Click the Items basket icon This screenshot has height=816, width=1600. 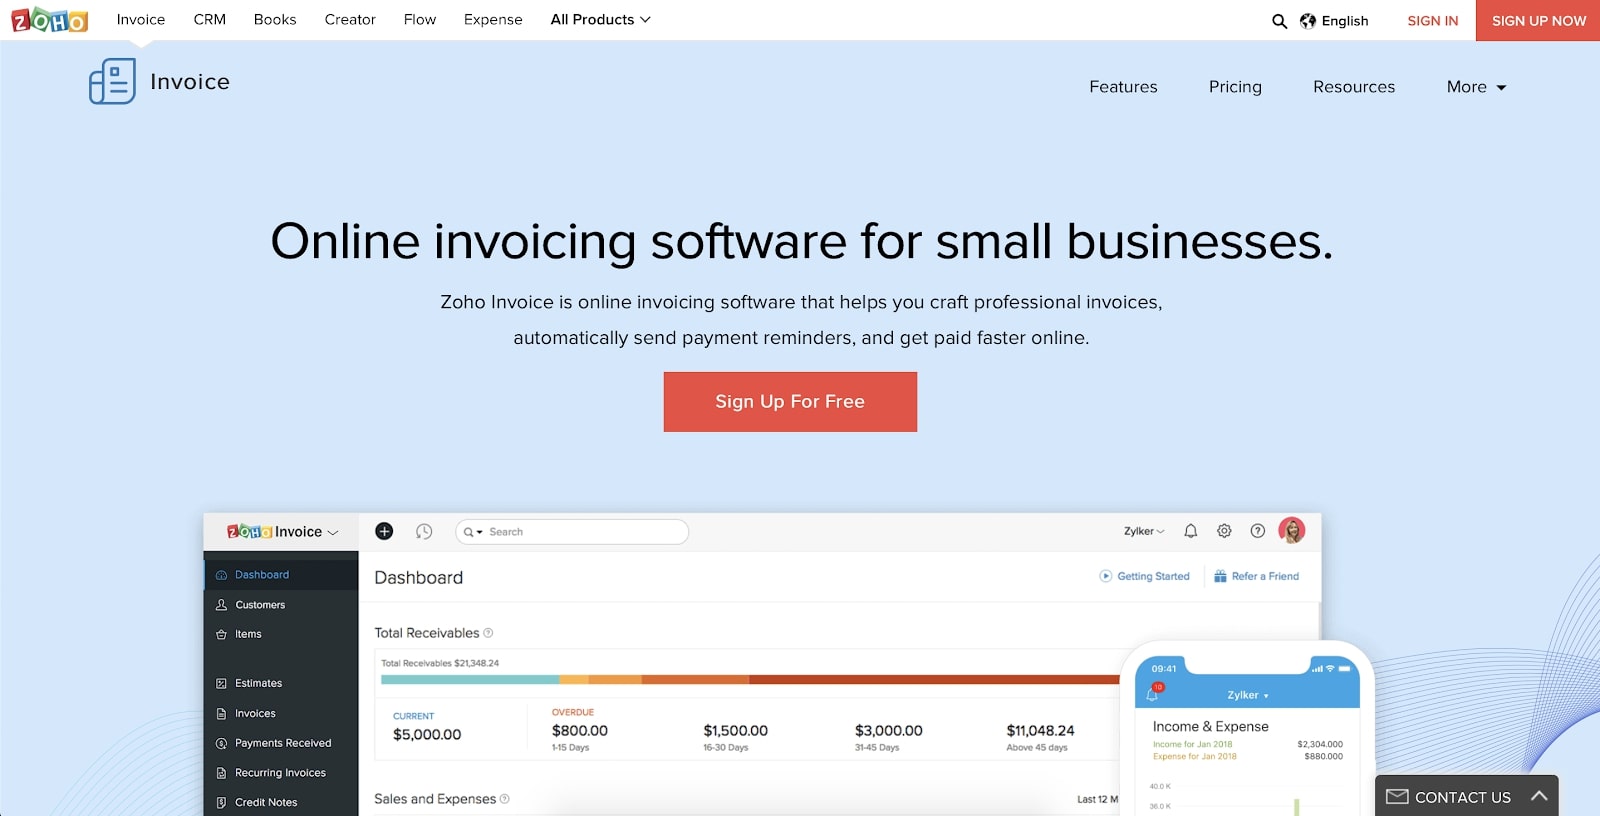(x=221, y=634)
